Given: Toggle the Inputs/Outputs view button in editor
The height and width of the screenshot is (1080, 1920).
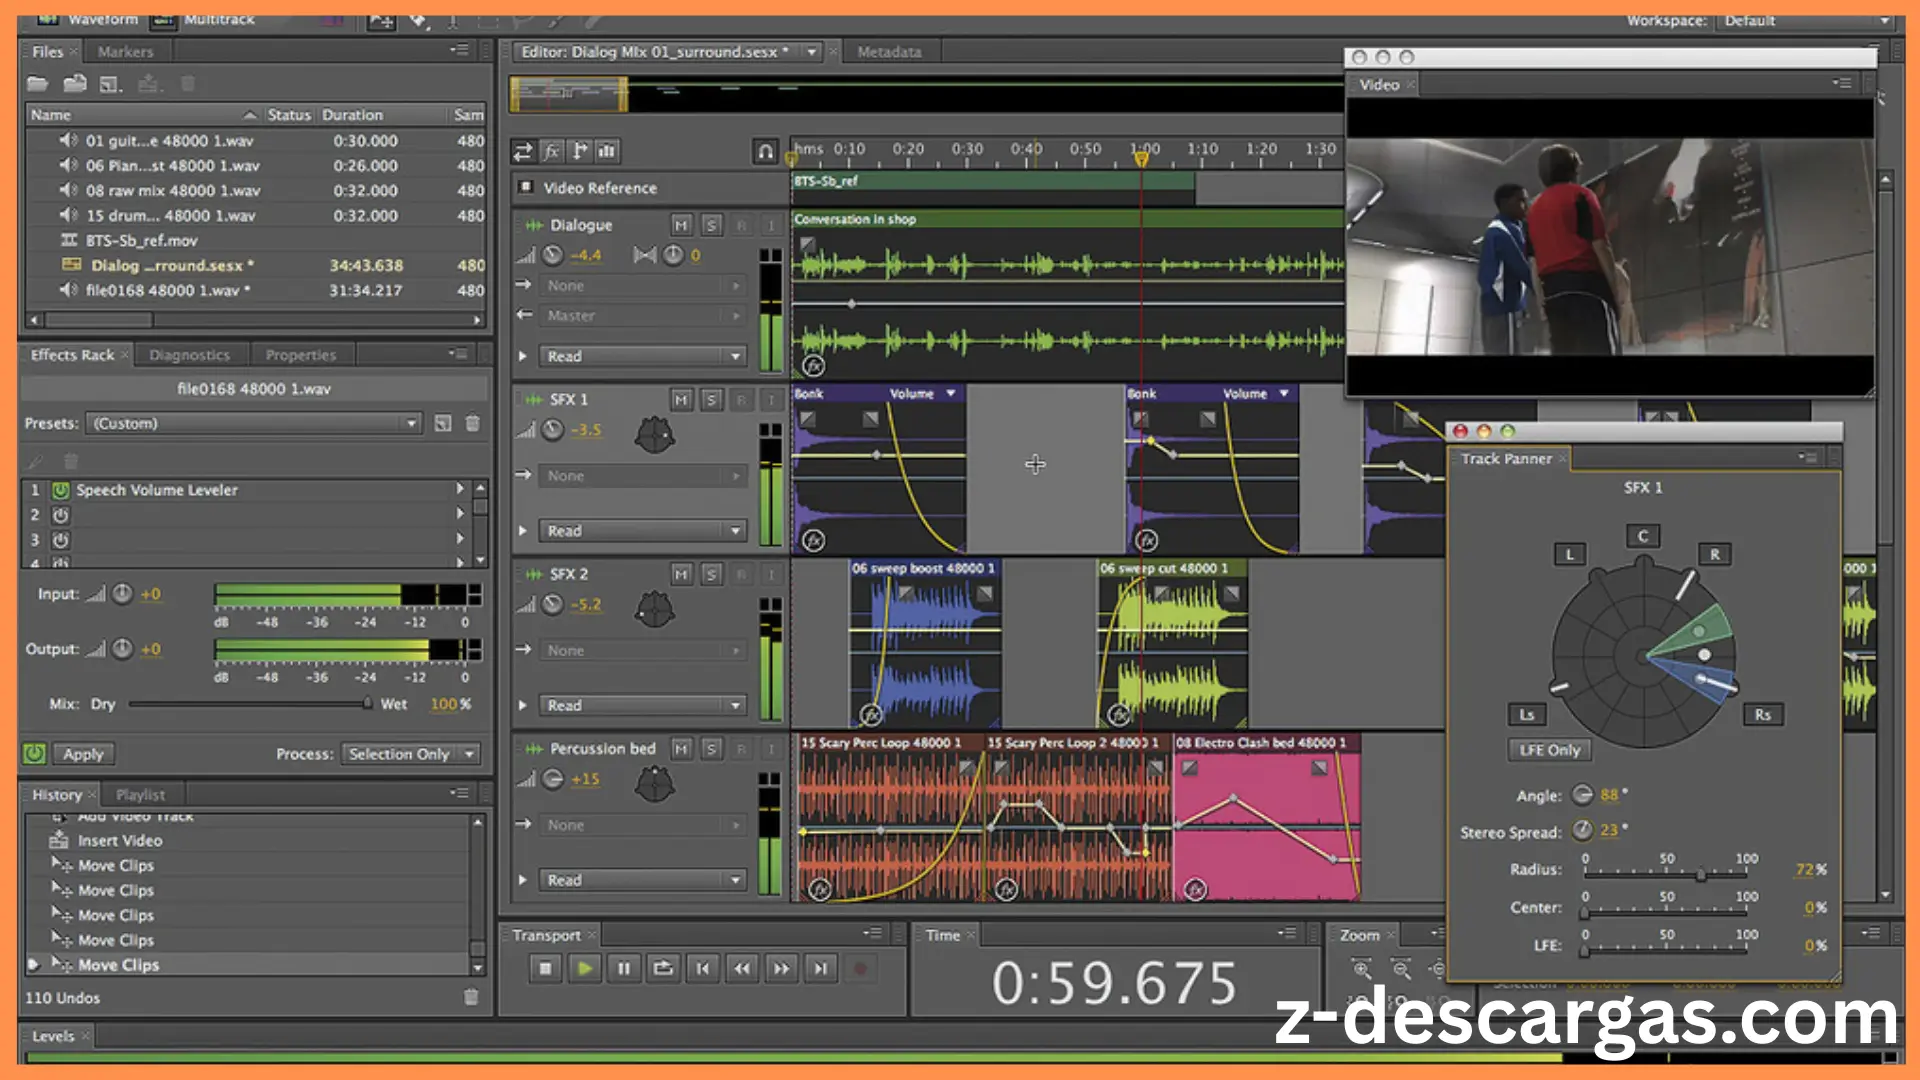Looking at the screenshot, I should pos(523,151).
